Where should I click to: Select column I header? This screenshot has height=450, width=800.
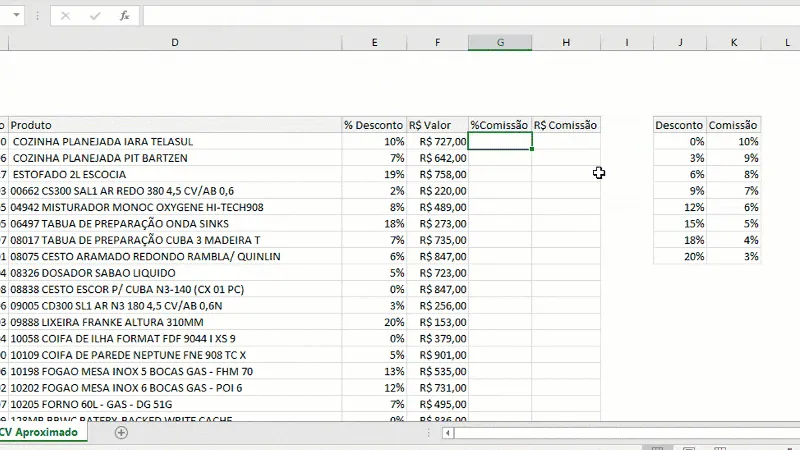point(627,42)
